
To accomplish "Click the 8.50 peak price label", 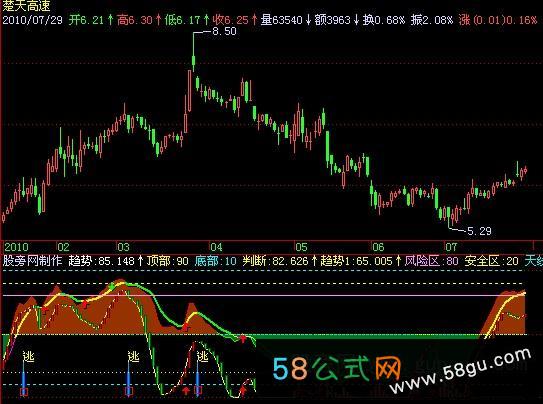I will pyautogui.click(x=224, y=32).
